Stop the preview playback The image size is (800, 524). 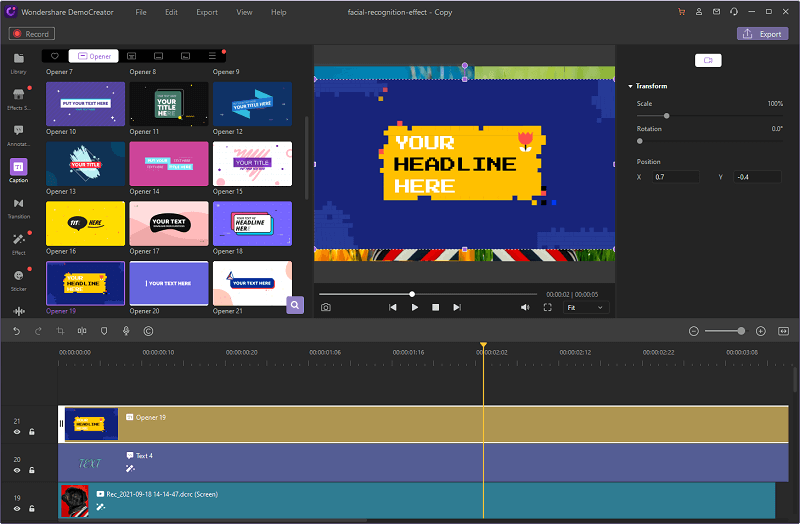435,307
